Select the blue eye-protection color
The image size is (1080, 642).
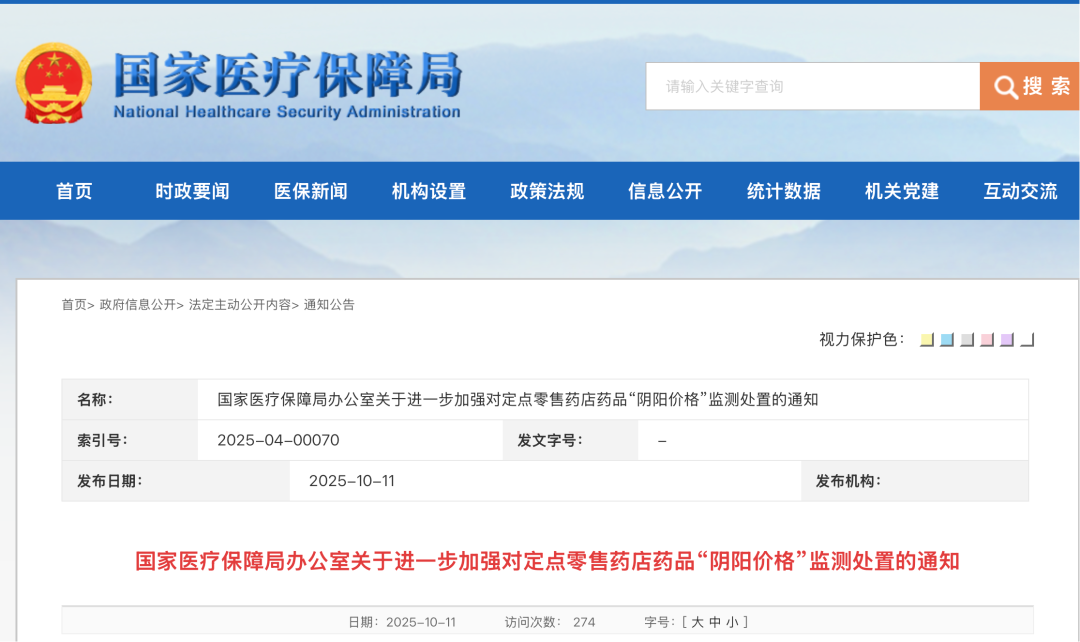click(x=946, y=340)
